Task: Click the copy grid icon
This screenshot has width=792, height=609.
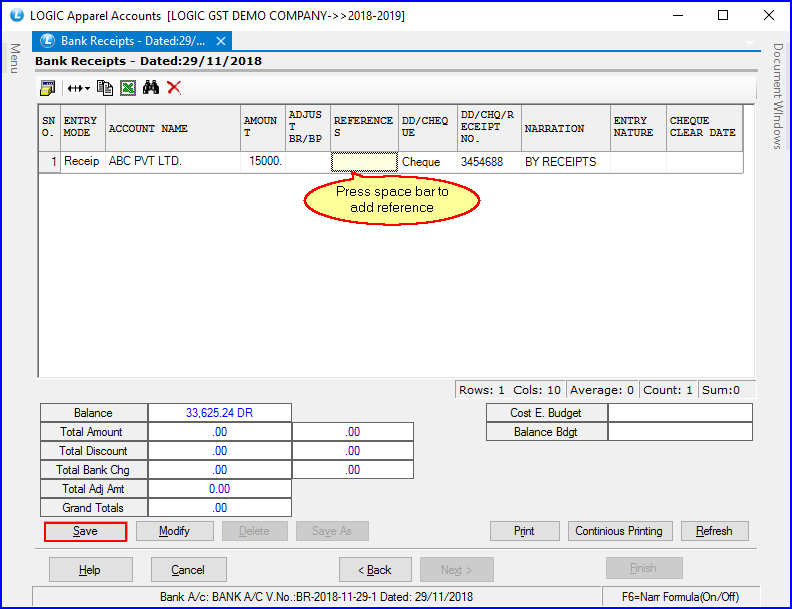Action: tap(105, 88)
